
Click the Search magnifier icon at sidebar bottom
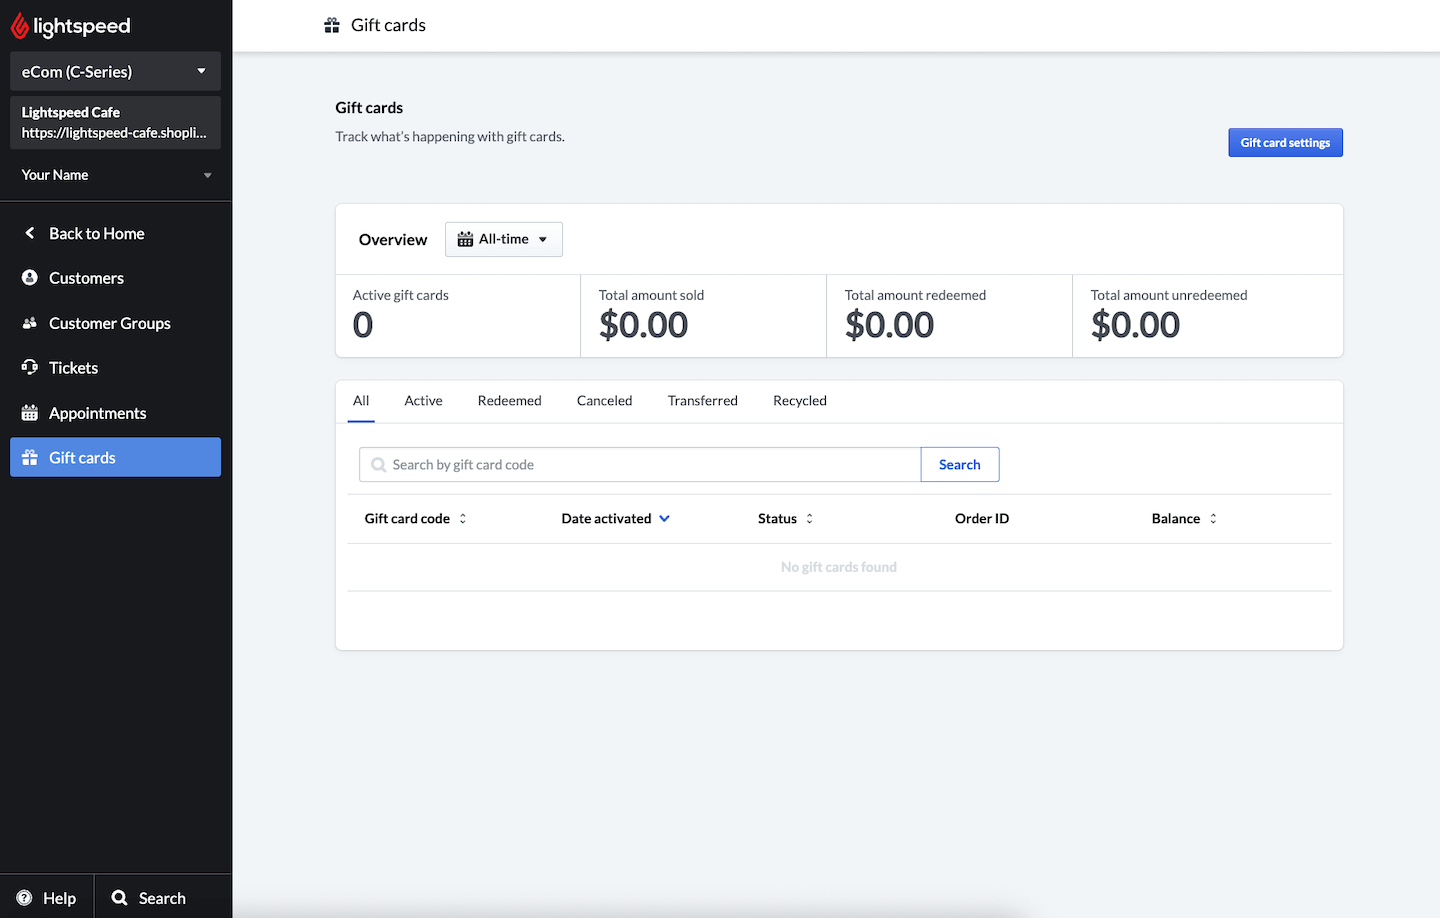[x=120, y=898]
